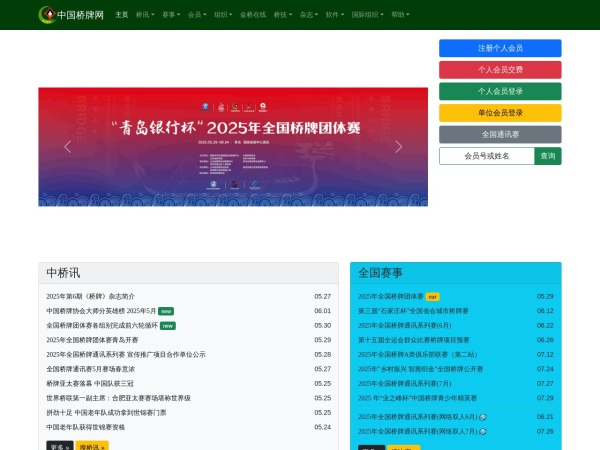
Task: Open the 主页 home nav item
Action: click(x=122, y=15)
